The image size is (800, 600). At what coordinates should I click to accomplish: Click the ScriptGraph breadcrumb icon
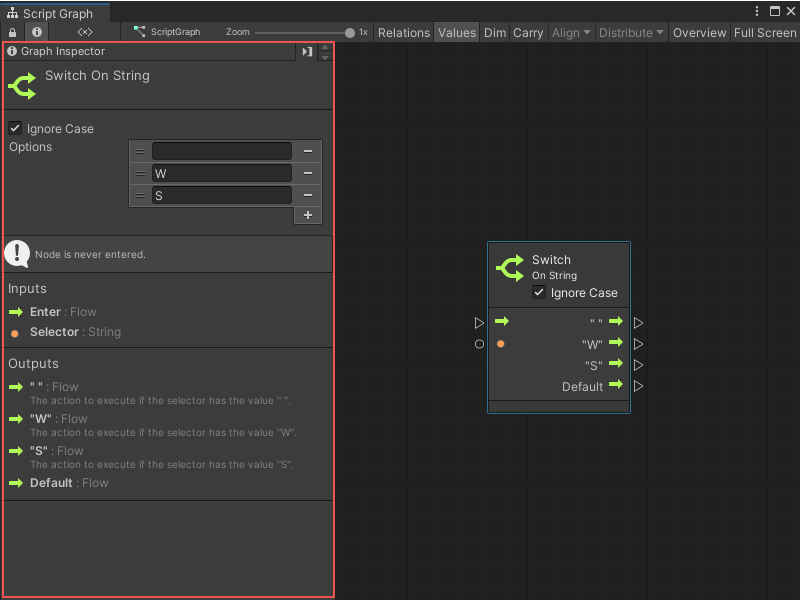[141, 31]
